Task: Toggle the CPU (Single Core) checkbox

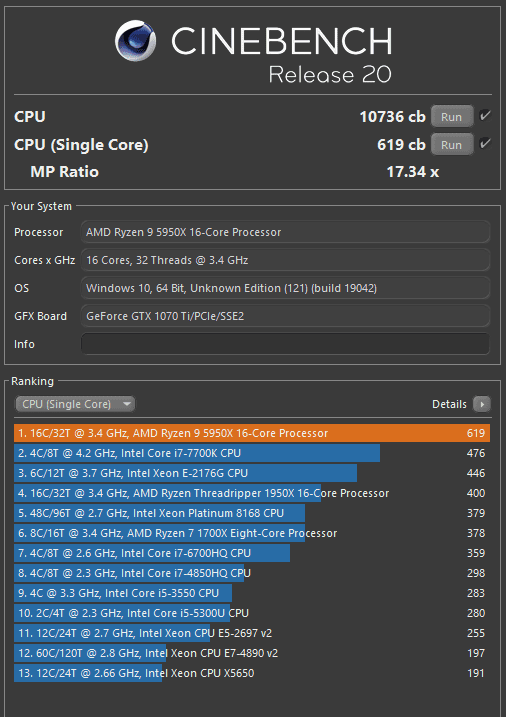Action: tap(485, 144)
